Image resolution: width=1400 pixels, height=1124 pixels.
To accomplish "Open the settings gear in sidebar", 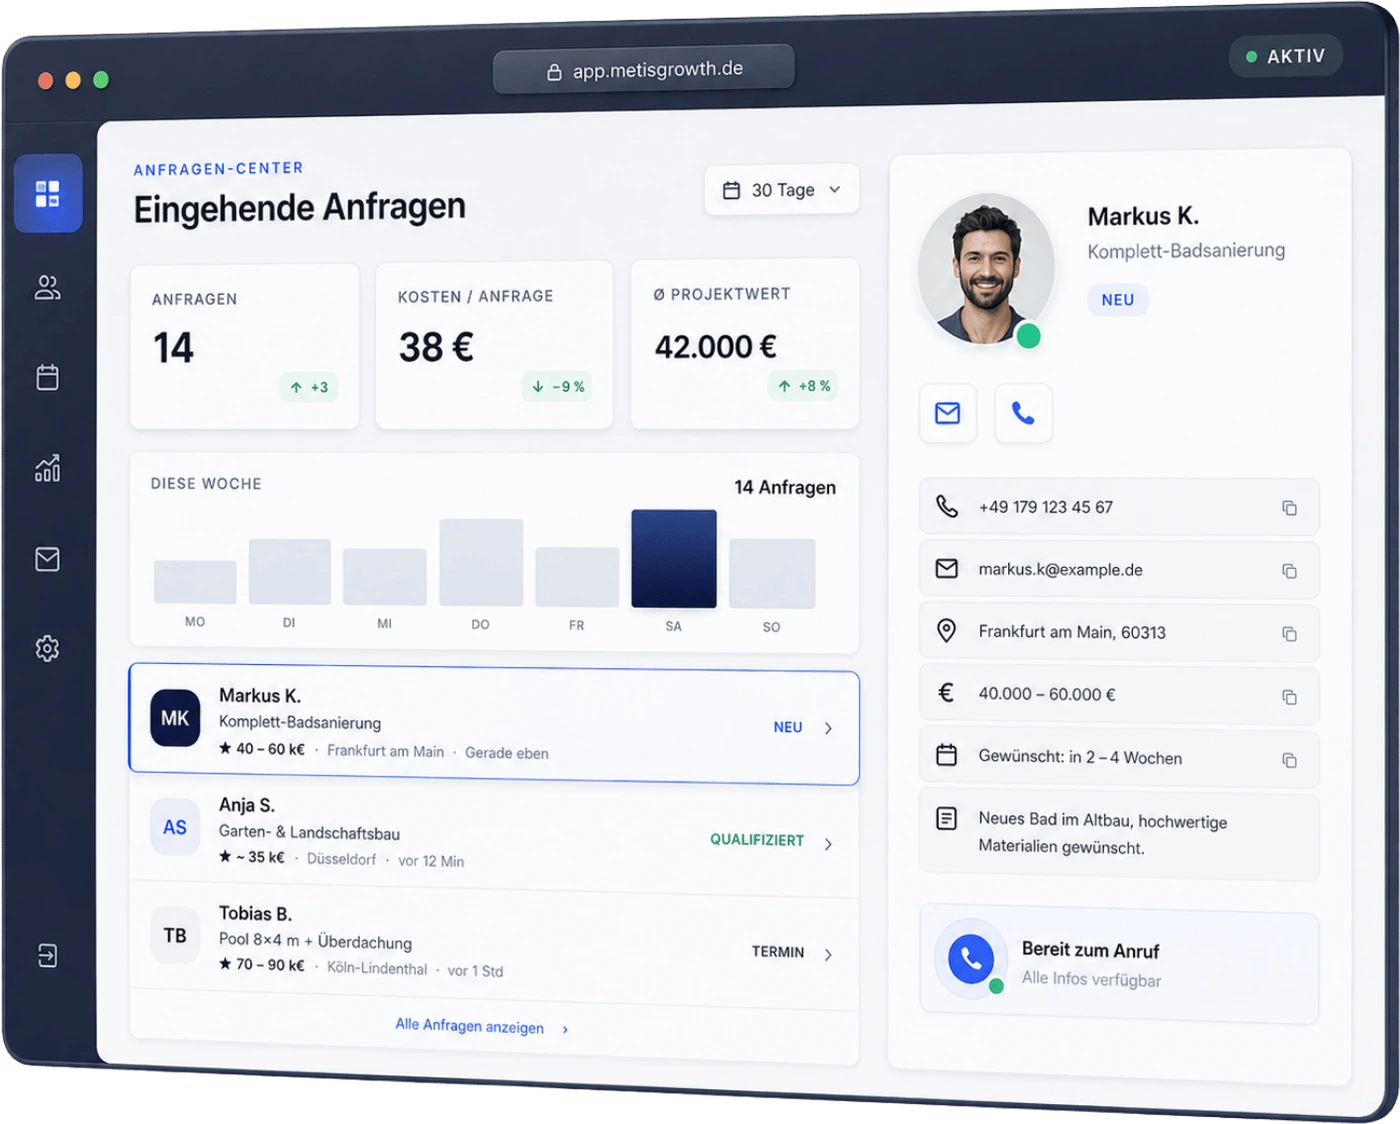I will (47, 649).
